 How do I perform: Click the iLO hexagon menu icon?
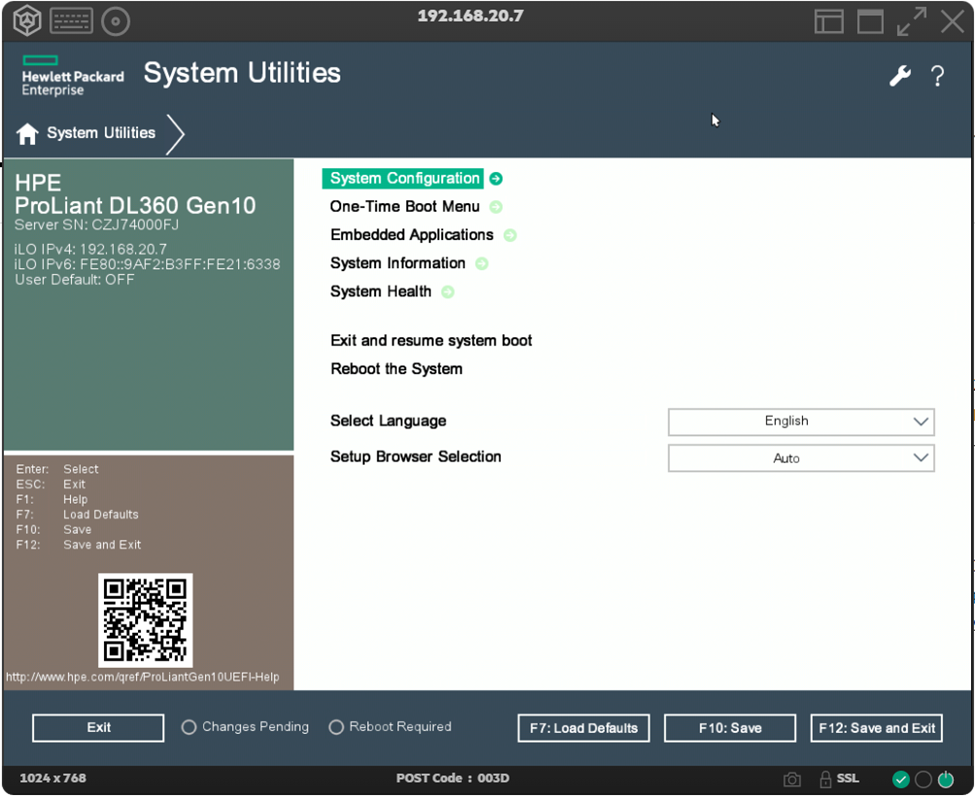coord(26,20)
